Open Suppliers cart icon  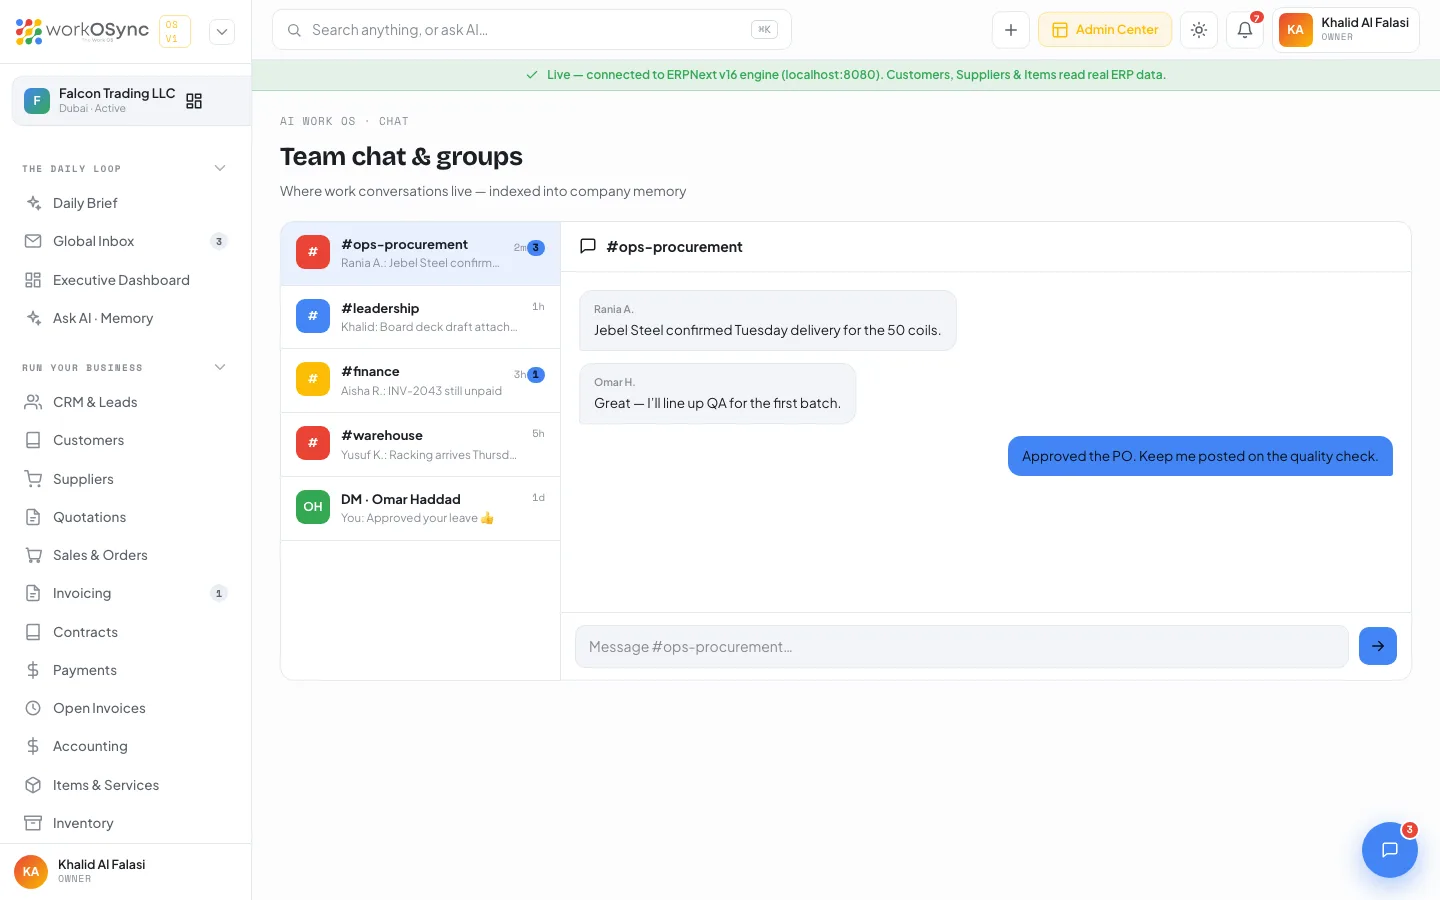point(33,479)
